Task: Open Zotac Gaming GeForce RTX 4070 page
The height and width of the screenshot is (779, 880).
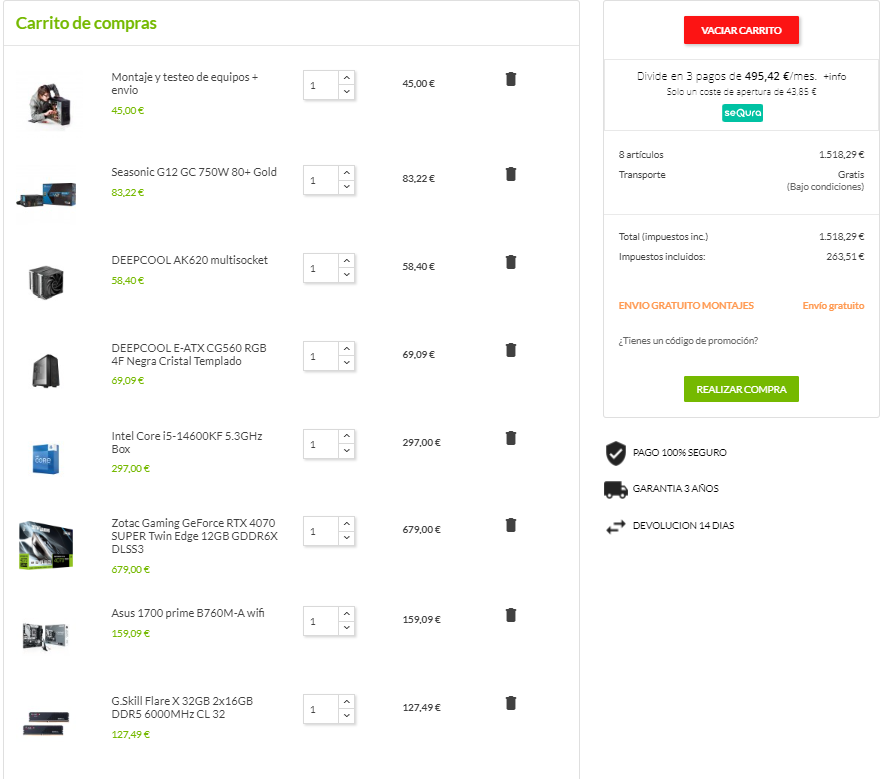Action: pyautogui.click(x=194, y=536)
